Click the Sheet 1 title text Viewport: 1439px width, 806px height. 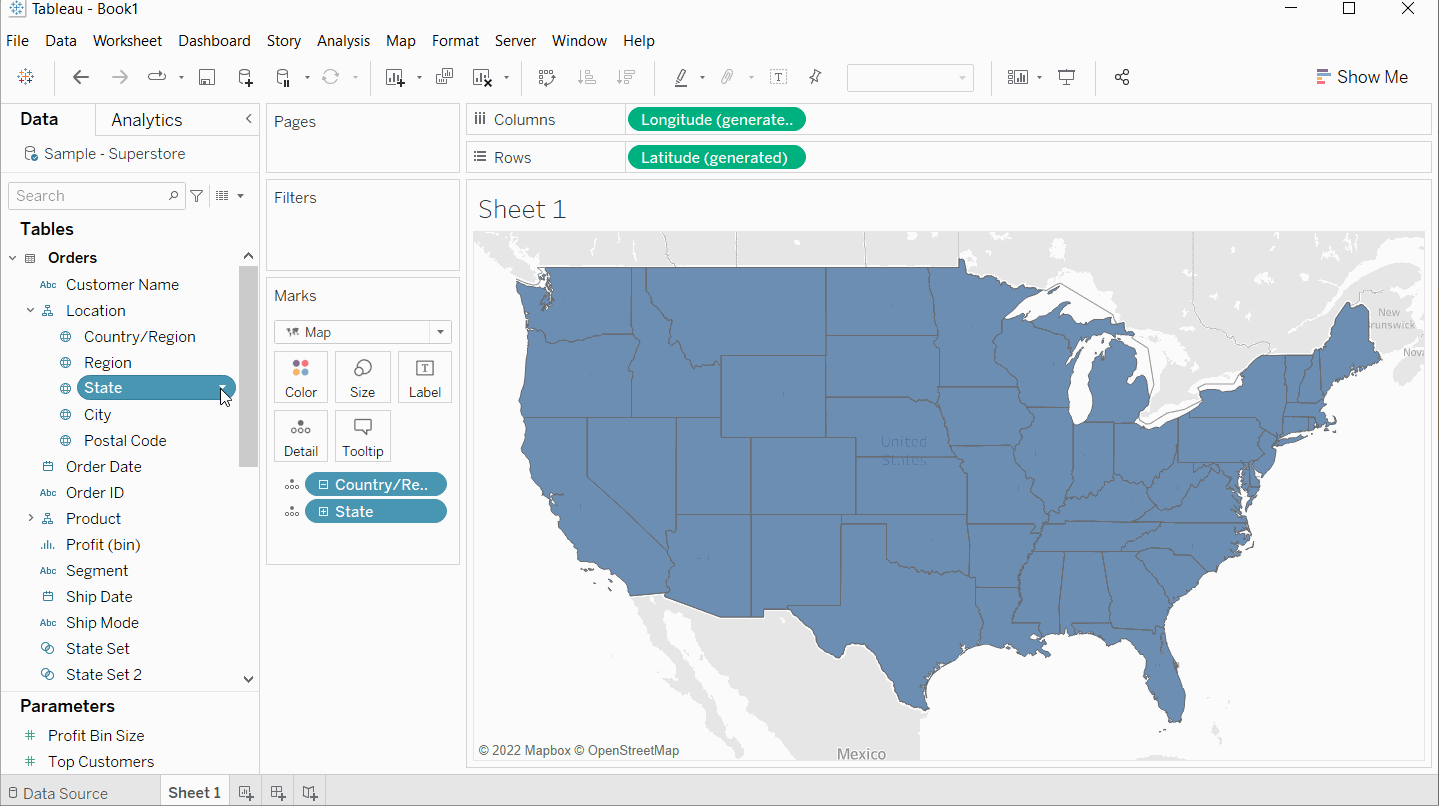click(522, 209)
